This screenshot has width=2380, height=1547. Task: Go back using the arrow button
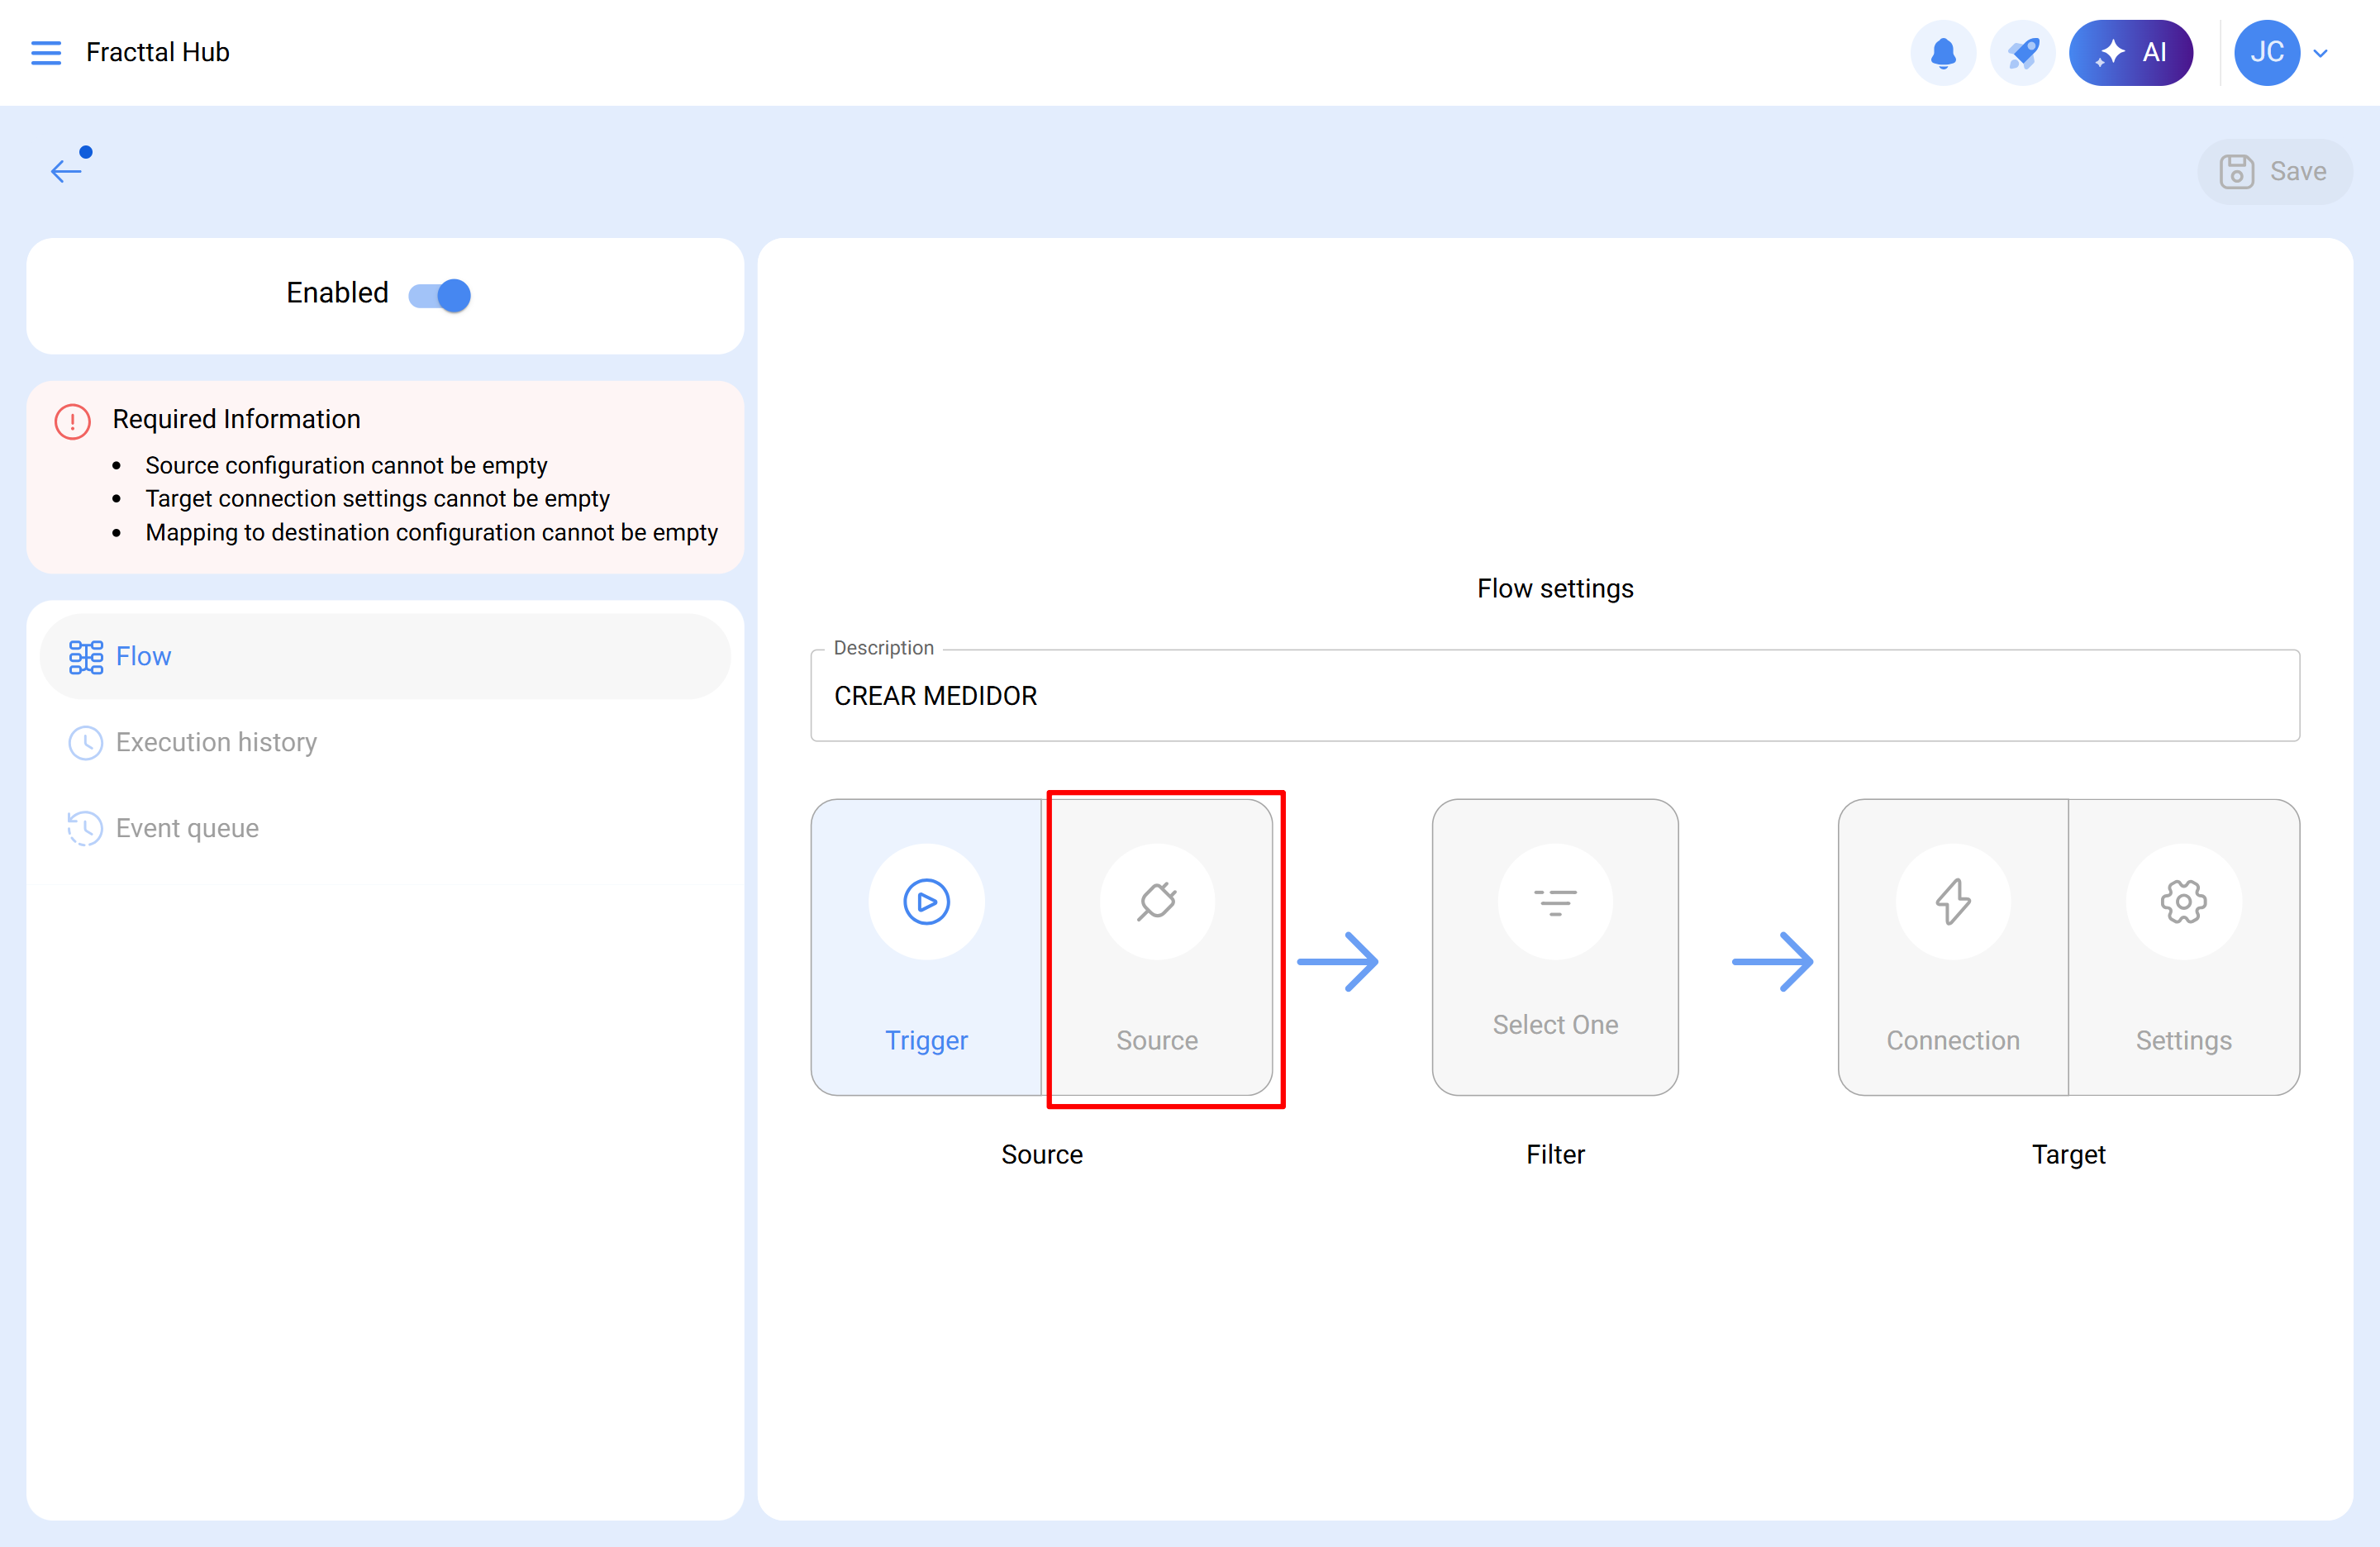coord(68,170)
